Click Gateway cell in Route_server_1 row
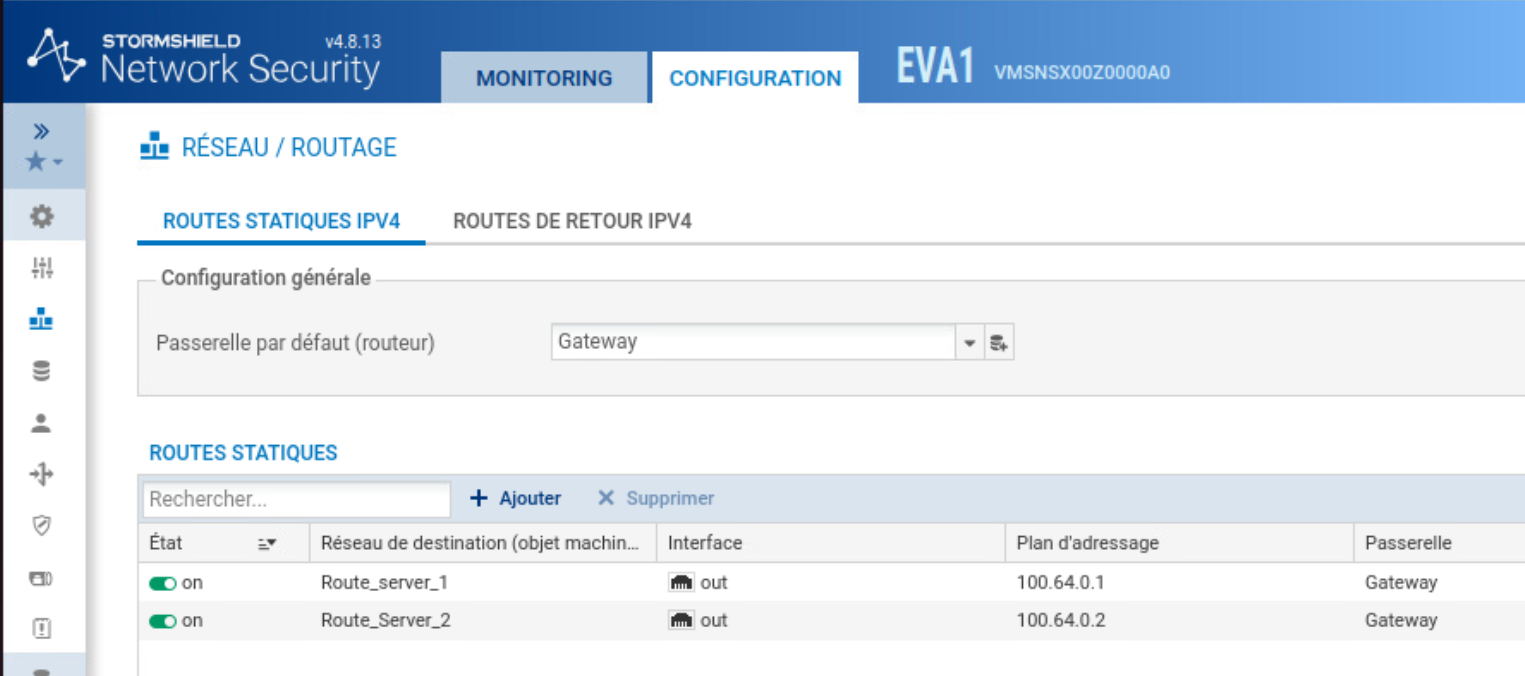Screen dimensions: 1525x676 tap(1401, 582)
